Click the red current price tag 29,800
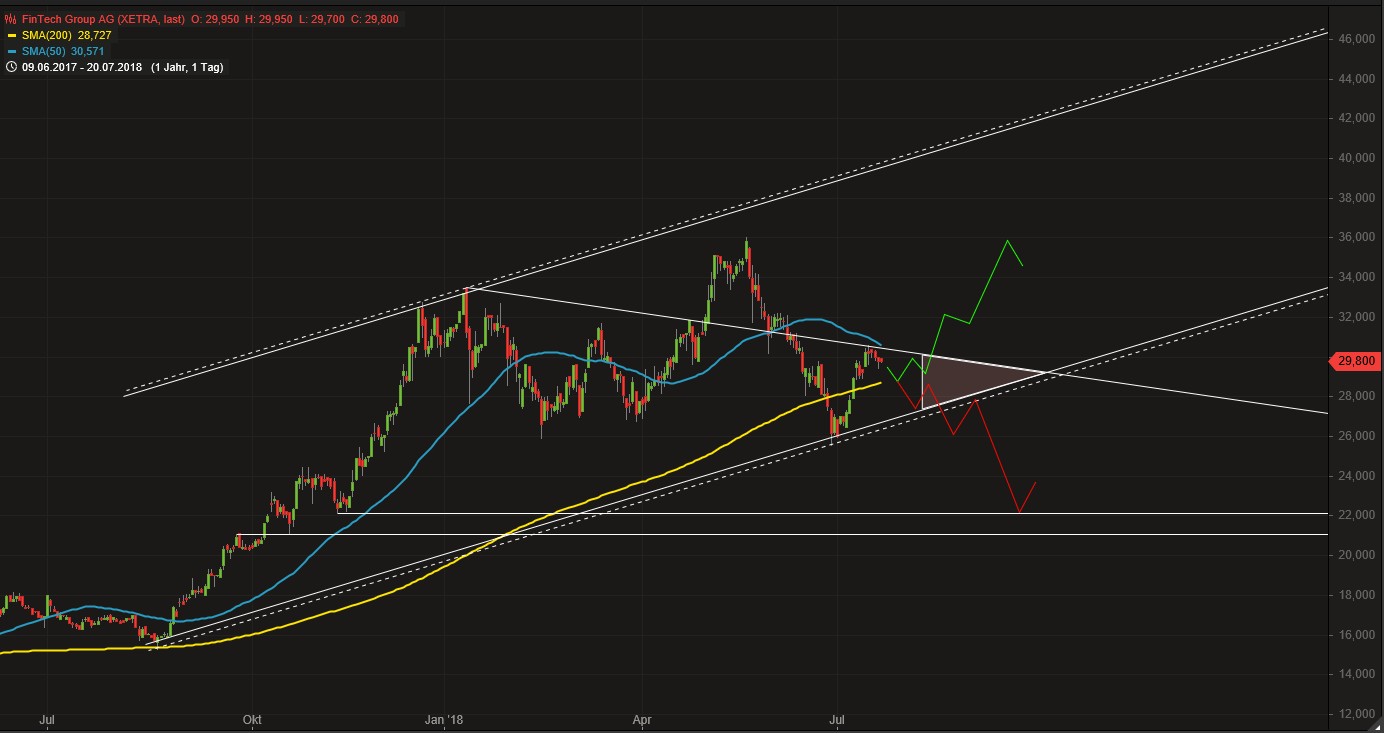The image size is (1384, 733). point(1356,362)
